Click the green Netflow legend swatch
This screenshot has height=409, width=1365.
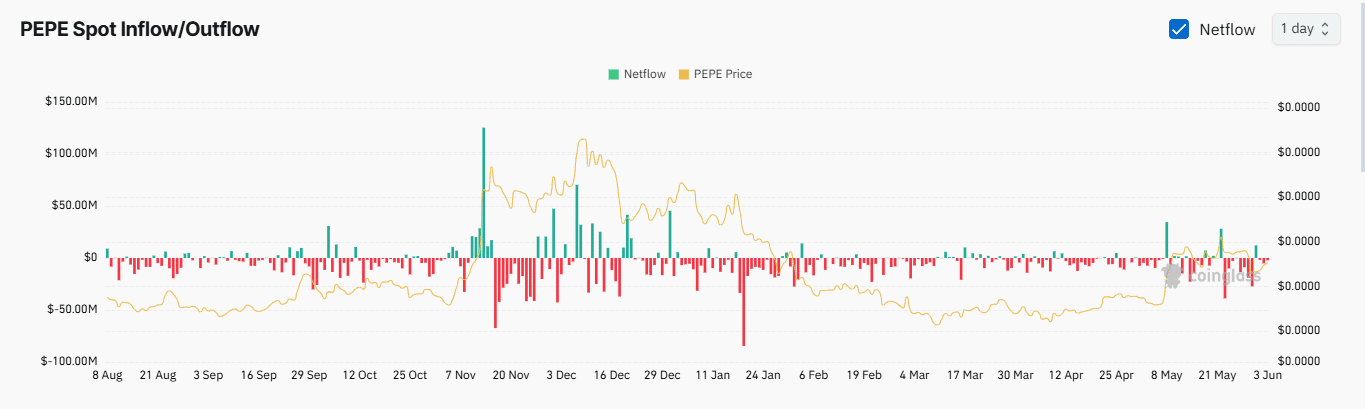(613, 74)
